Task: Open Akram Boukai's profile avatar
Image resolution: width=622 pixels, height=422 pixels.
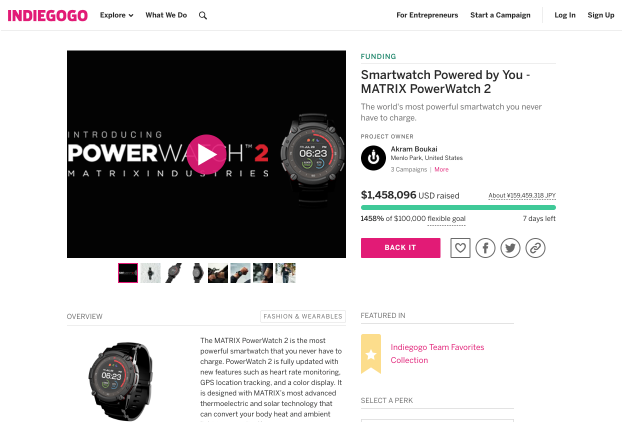Action: pyautogui.click(x=373, y=158)
